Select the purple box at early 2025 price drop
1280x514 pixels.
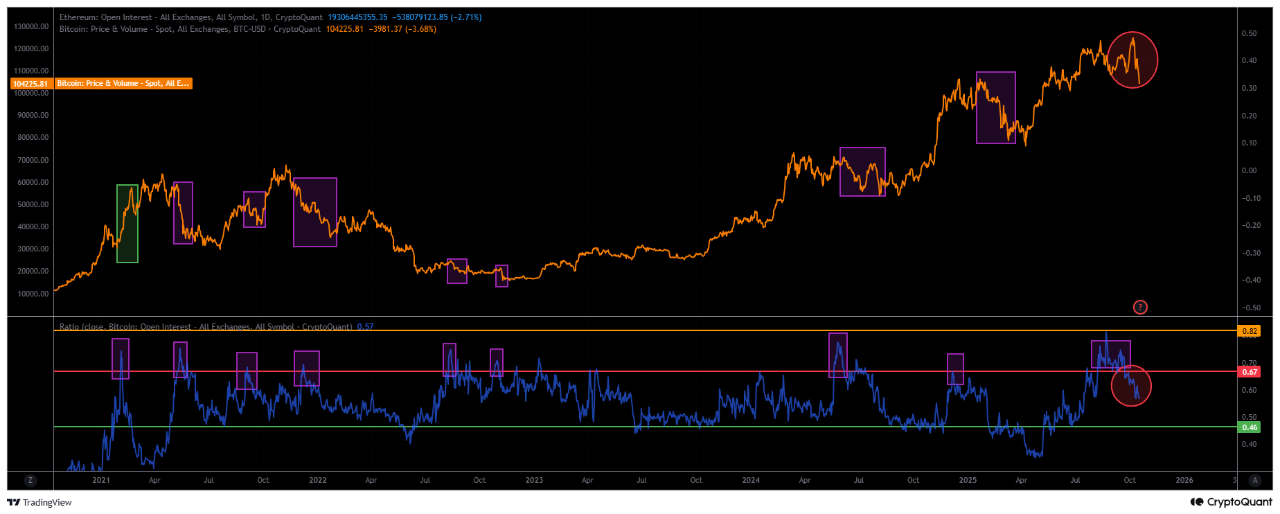(995, 107)
